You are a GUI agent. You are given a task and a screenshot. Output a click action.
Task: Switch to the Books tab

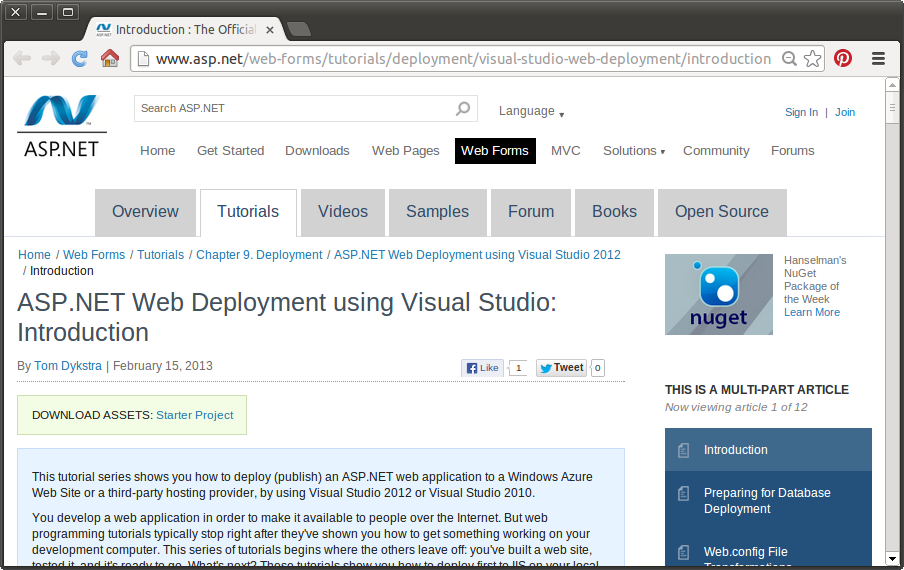(x=615, y=212)
